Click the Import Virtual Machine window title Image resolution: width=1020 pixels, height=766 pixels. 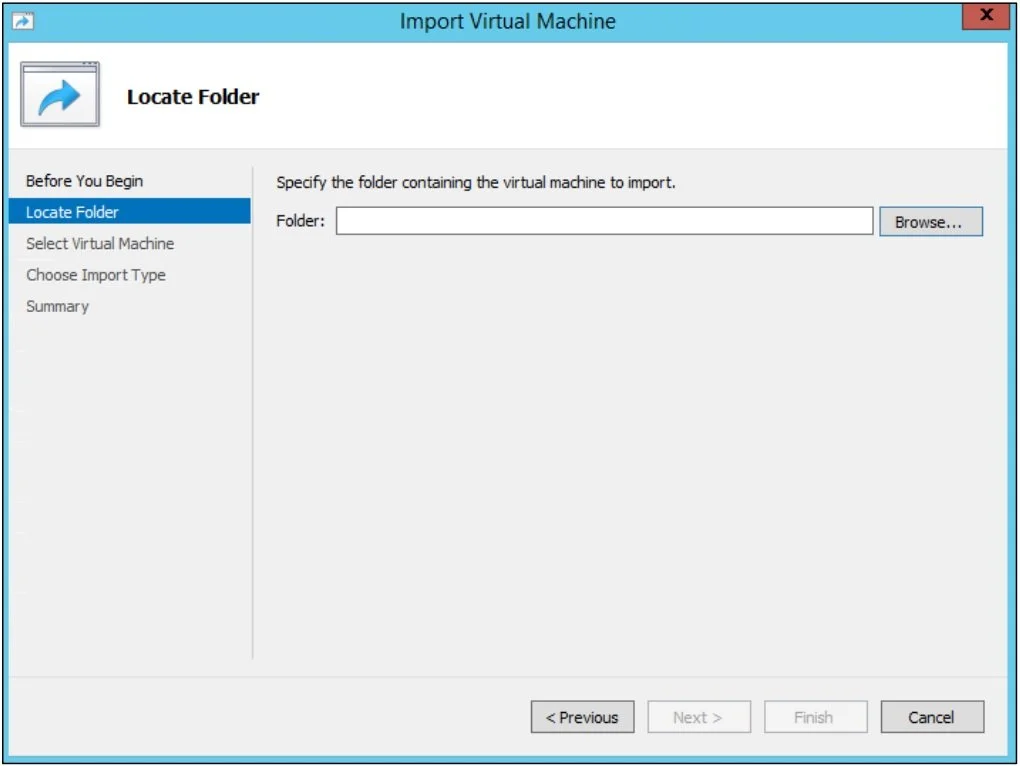coord(507,21)
